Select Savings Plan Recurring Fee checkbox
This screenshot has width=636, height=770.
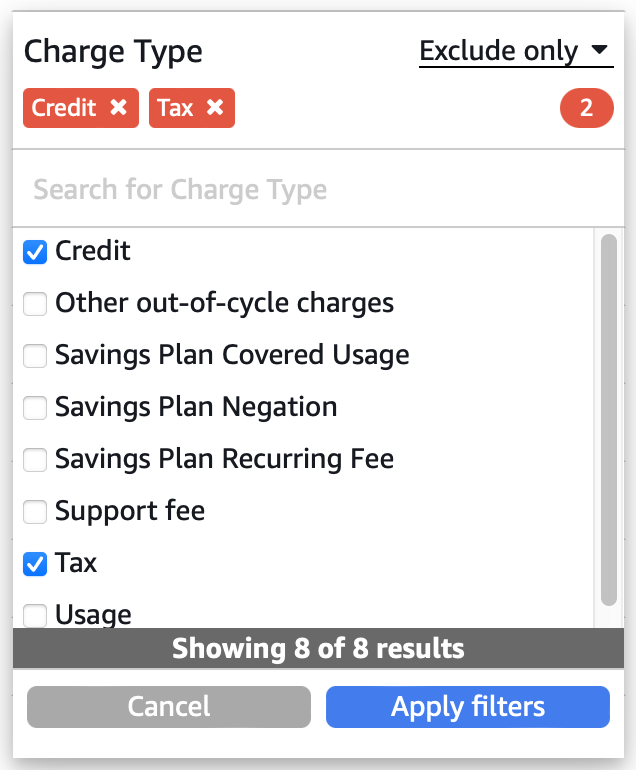(35, 460)
